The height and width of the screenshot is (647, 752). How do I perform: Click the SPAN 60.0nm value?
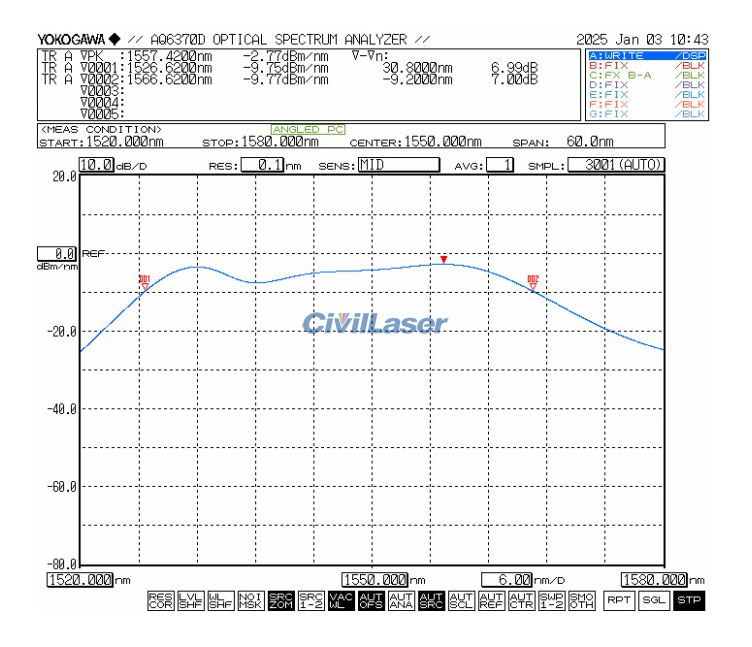pos(590,141)
